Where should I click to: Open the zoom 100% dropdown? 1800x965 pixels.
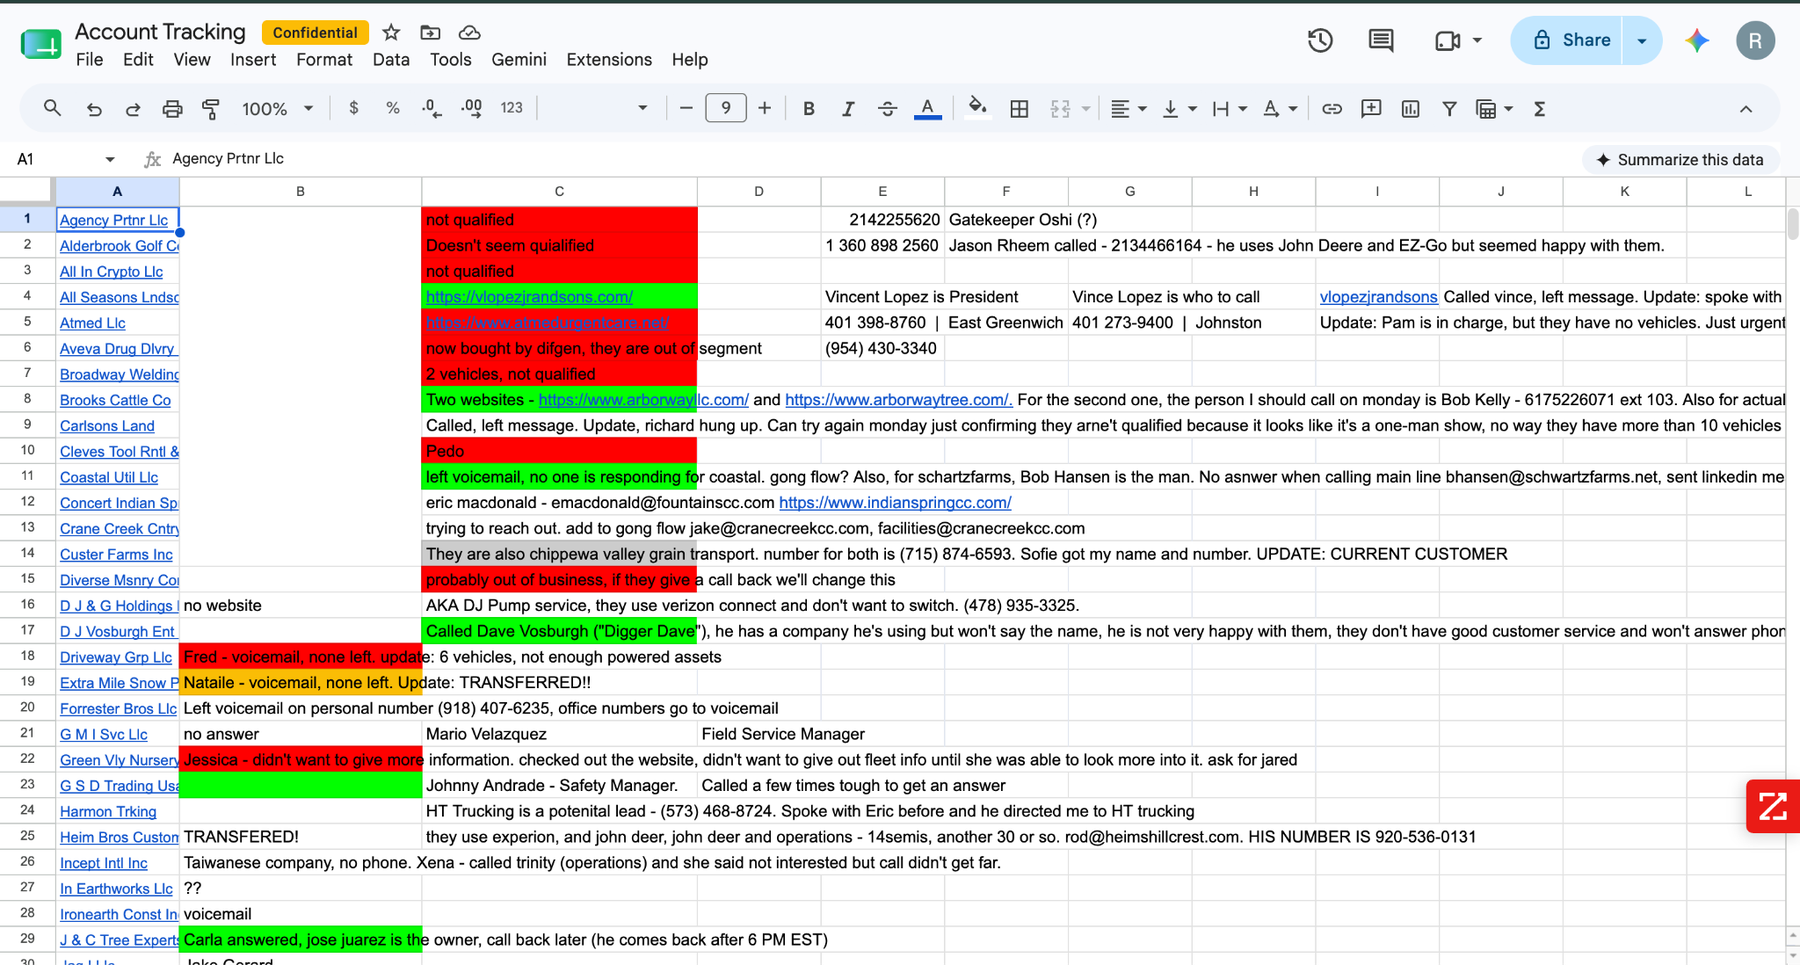point(277,108)
